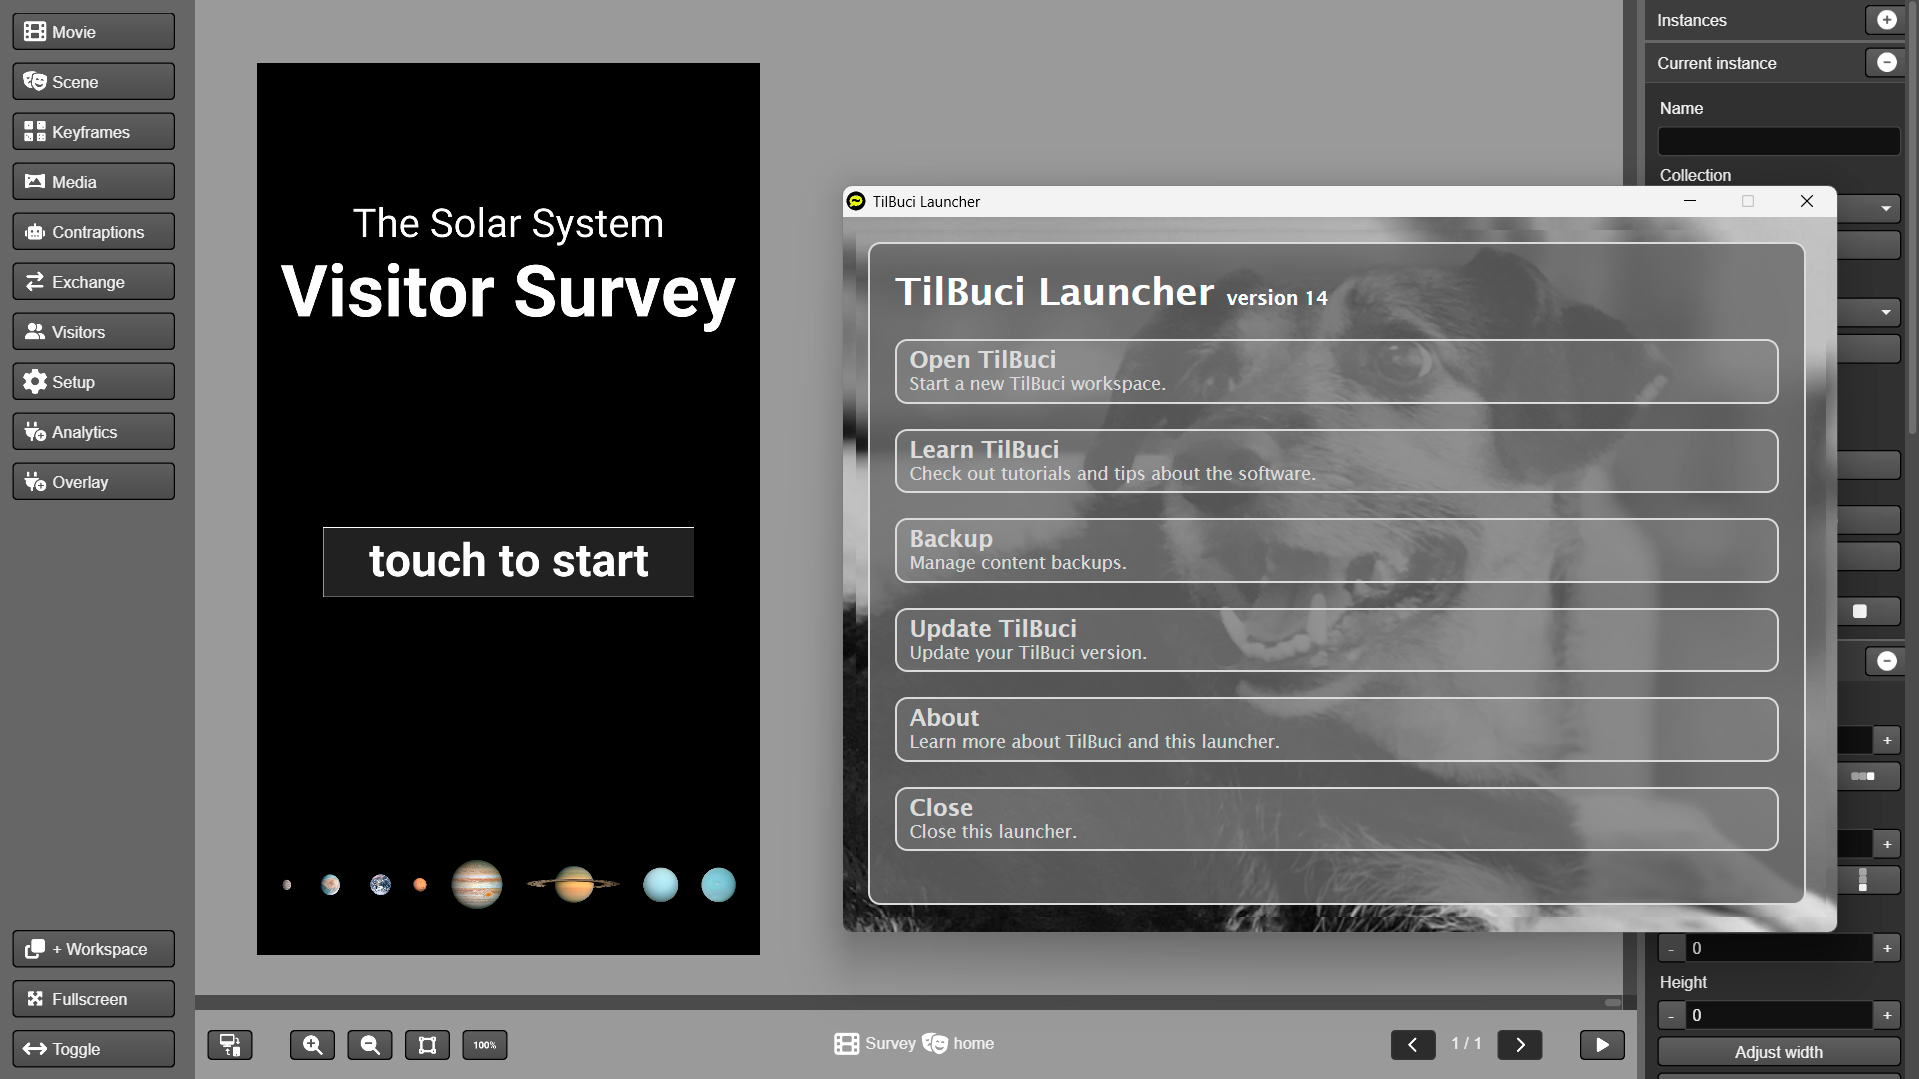Open the Keyframes menu
Viewport: 1919px width, 1079px height.
(94, 132)
